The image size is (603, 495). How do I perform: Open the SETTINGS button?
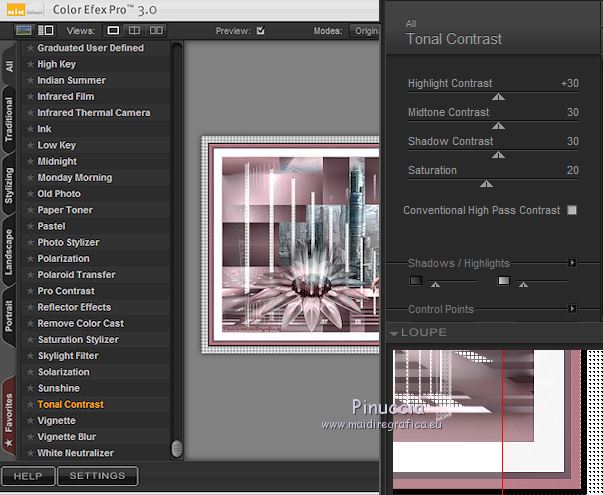(97, 476)
